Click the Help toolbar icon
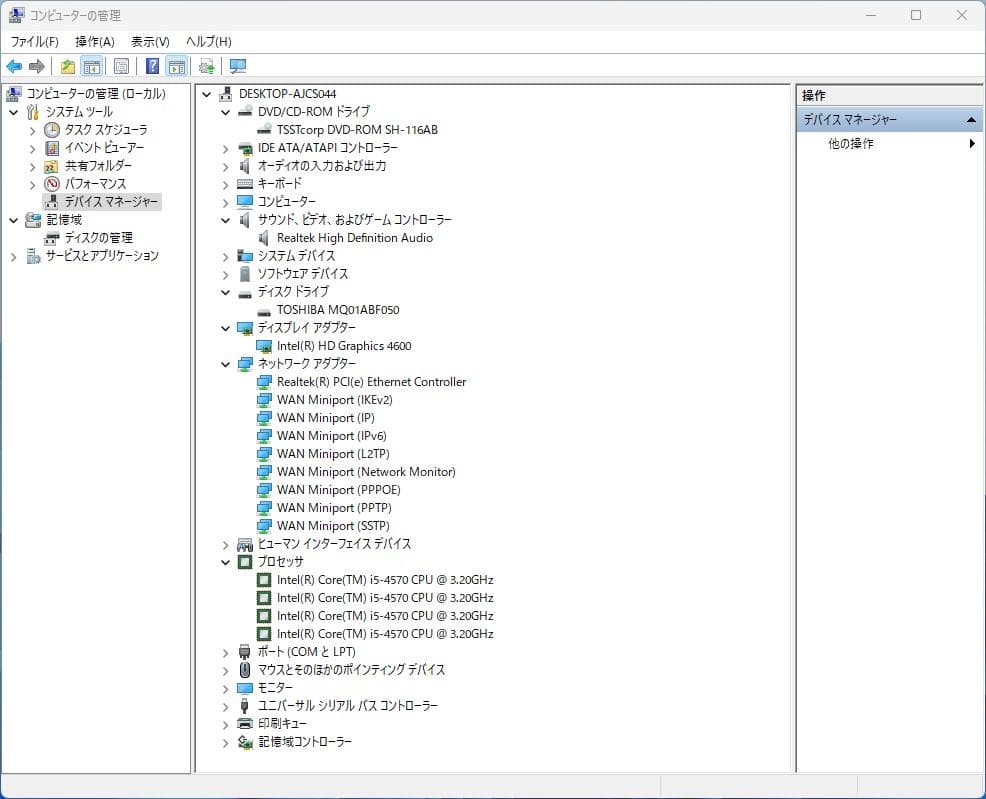This screenshot has height=799, width=986. [150, 66]
